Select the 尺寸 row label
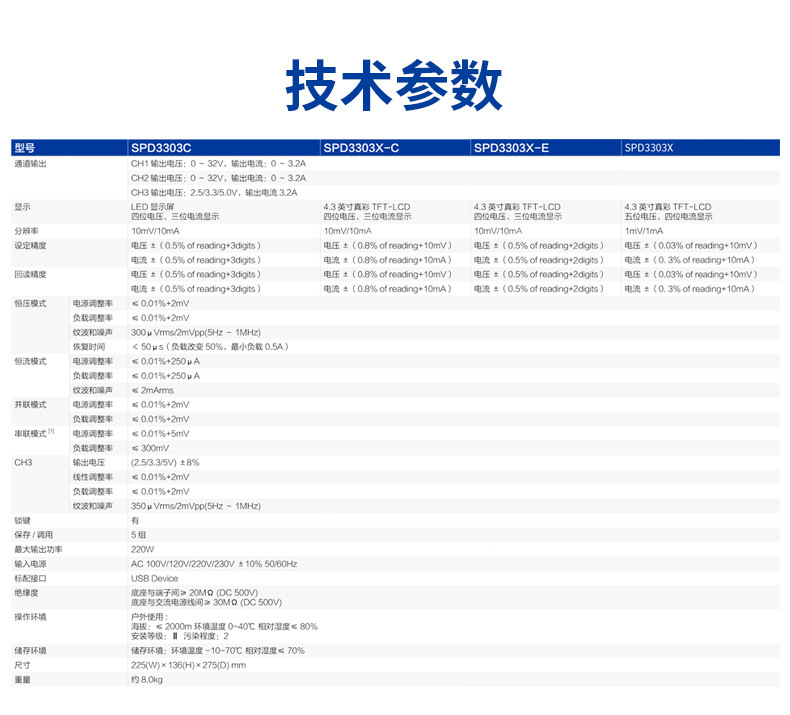Image resolution: width=790 pixels, height=715 pixels. pyautogui.click(x=22, y=666)
